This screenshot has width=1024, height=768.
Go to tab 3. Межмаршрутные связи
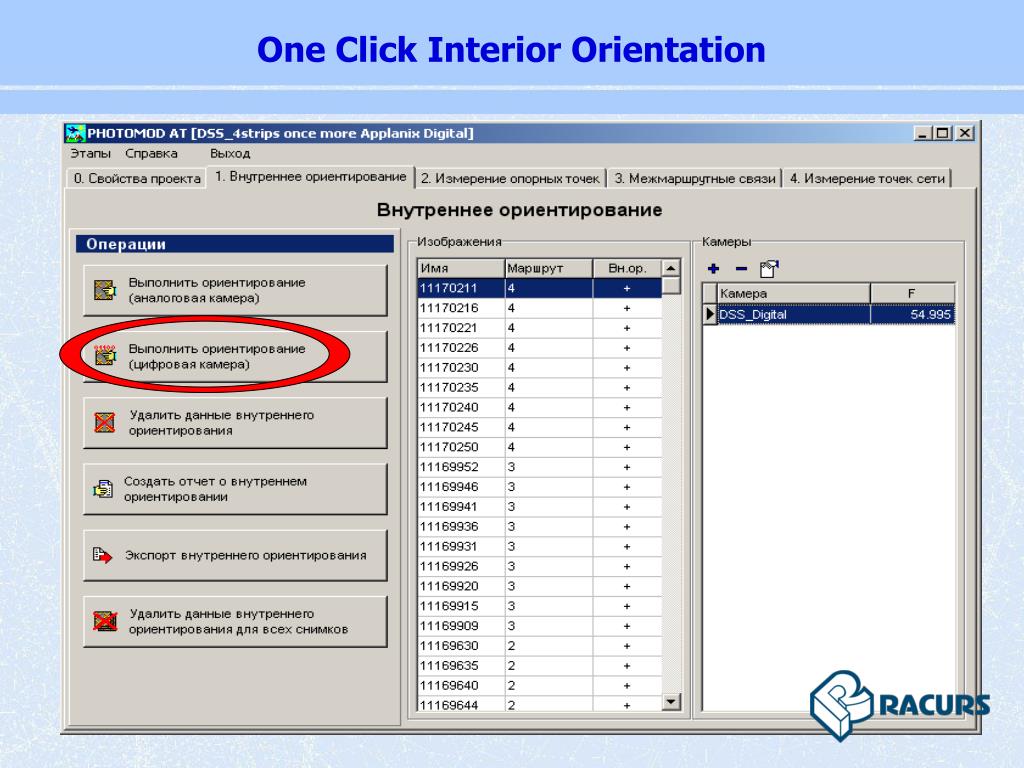694,178
